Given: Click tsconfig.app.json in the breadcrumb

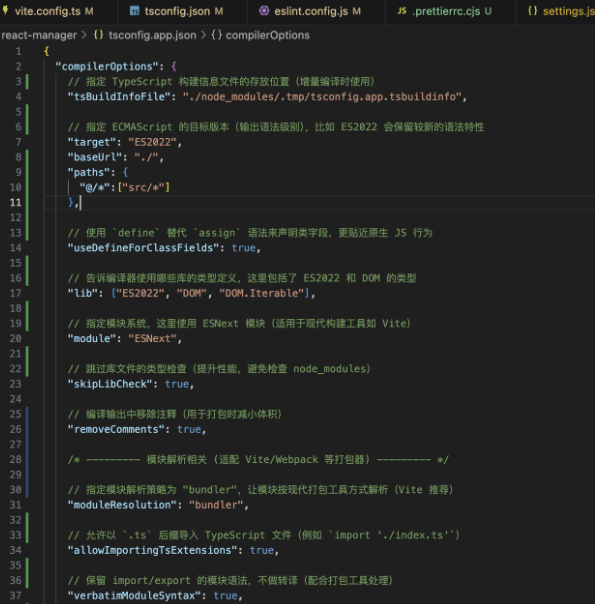Looking at the screenshot, I should [x=152, y=35].
